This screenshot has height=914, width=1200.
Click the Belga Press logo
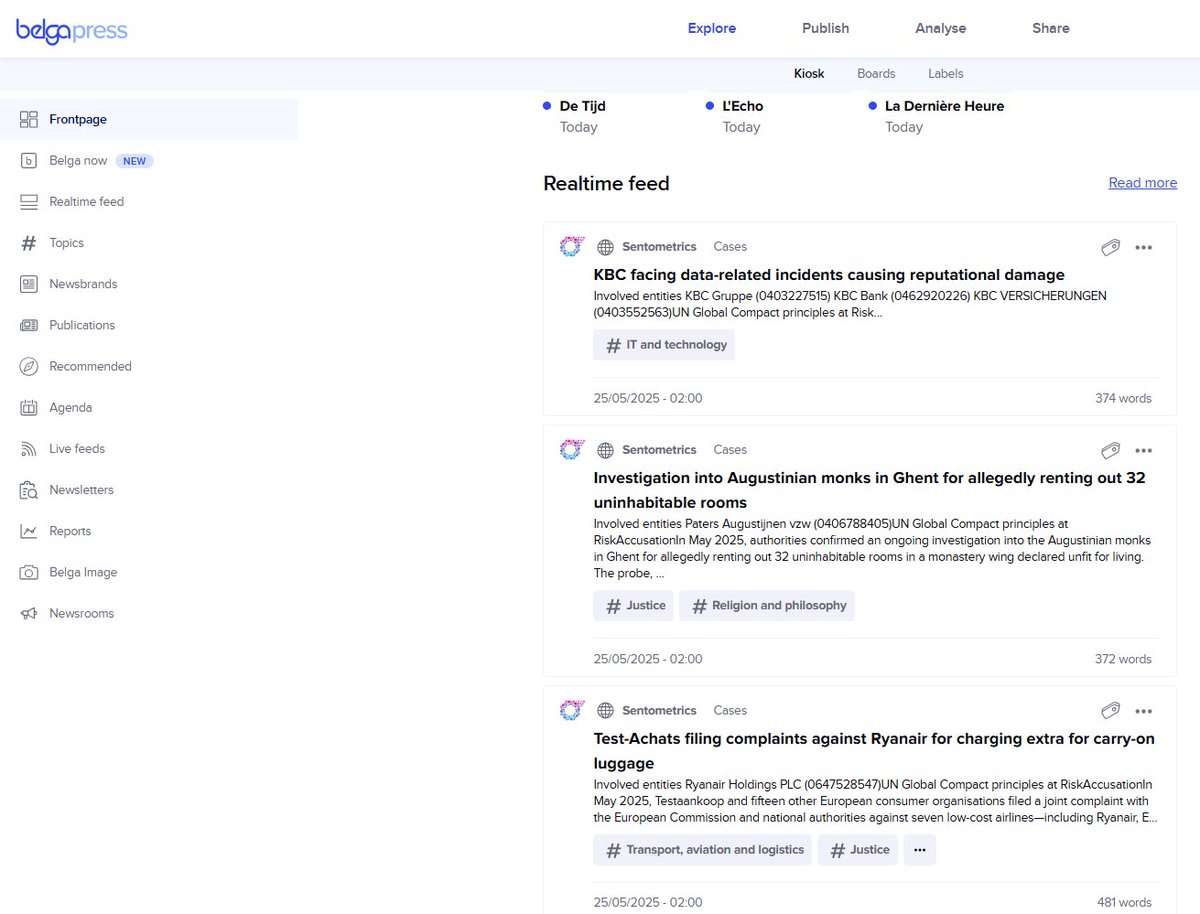(71, 29)
